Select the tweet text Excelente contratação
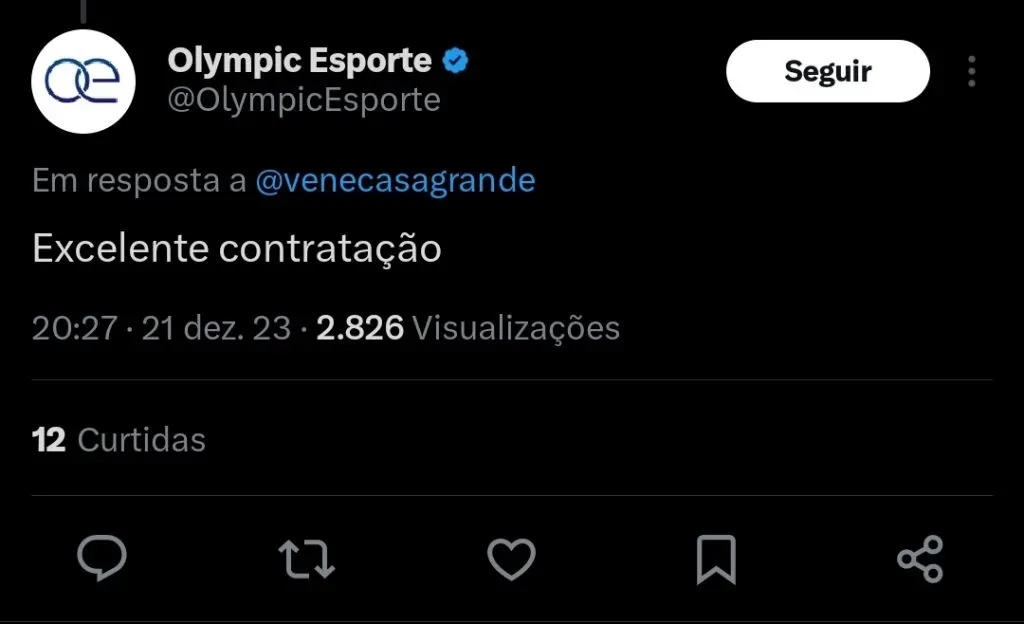The width and height of the screenshot is (1024, 624). (237, 249)
